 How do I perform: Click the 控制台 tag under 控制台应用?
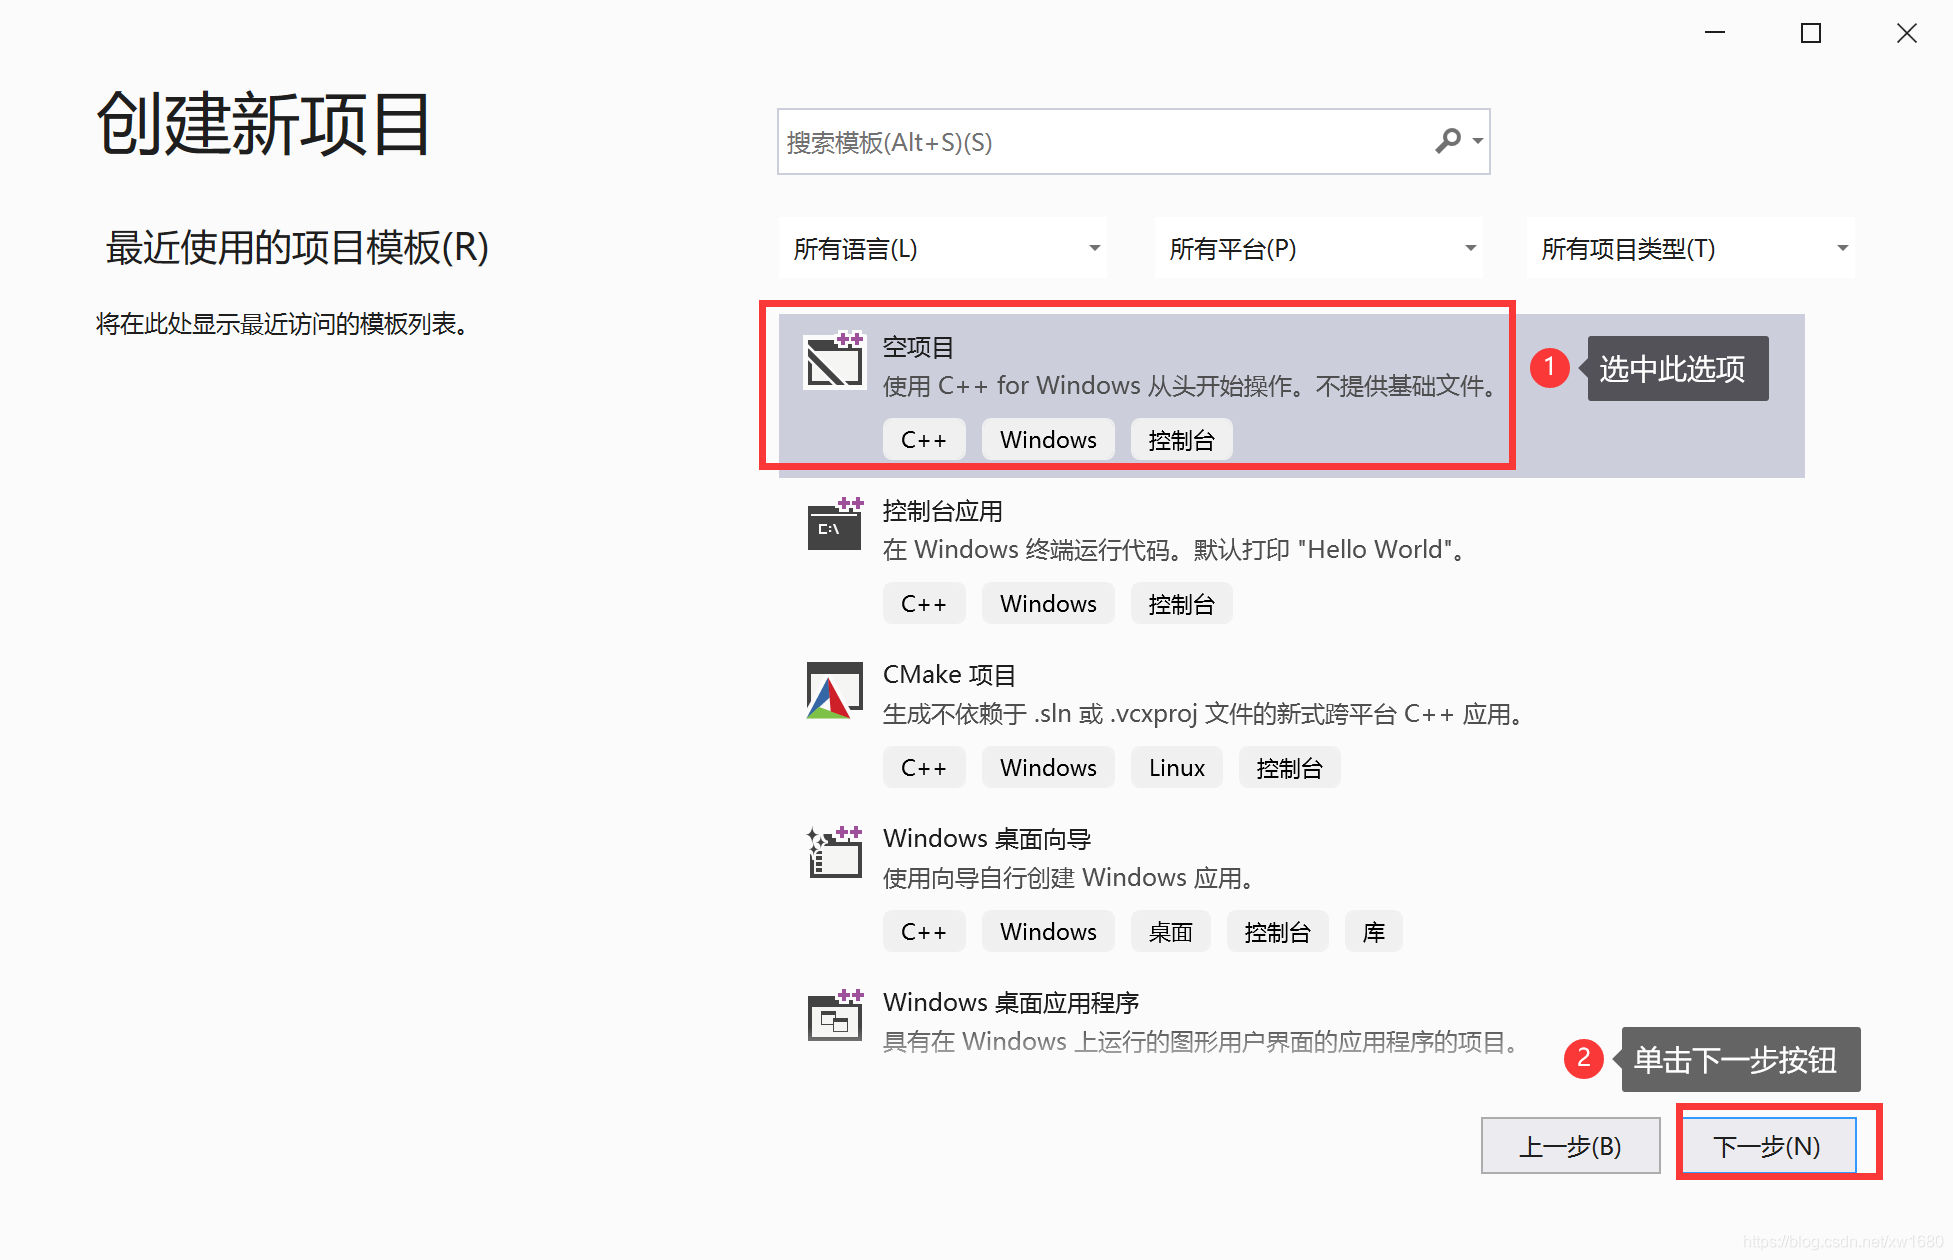pos(1181,604)
